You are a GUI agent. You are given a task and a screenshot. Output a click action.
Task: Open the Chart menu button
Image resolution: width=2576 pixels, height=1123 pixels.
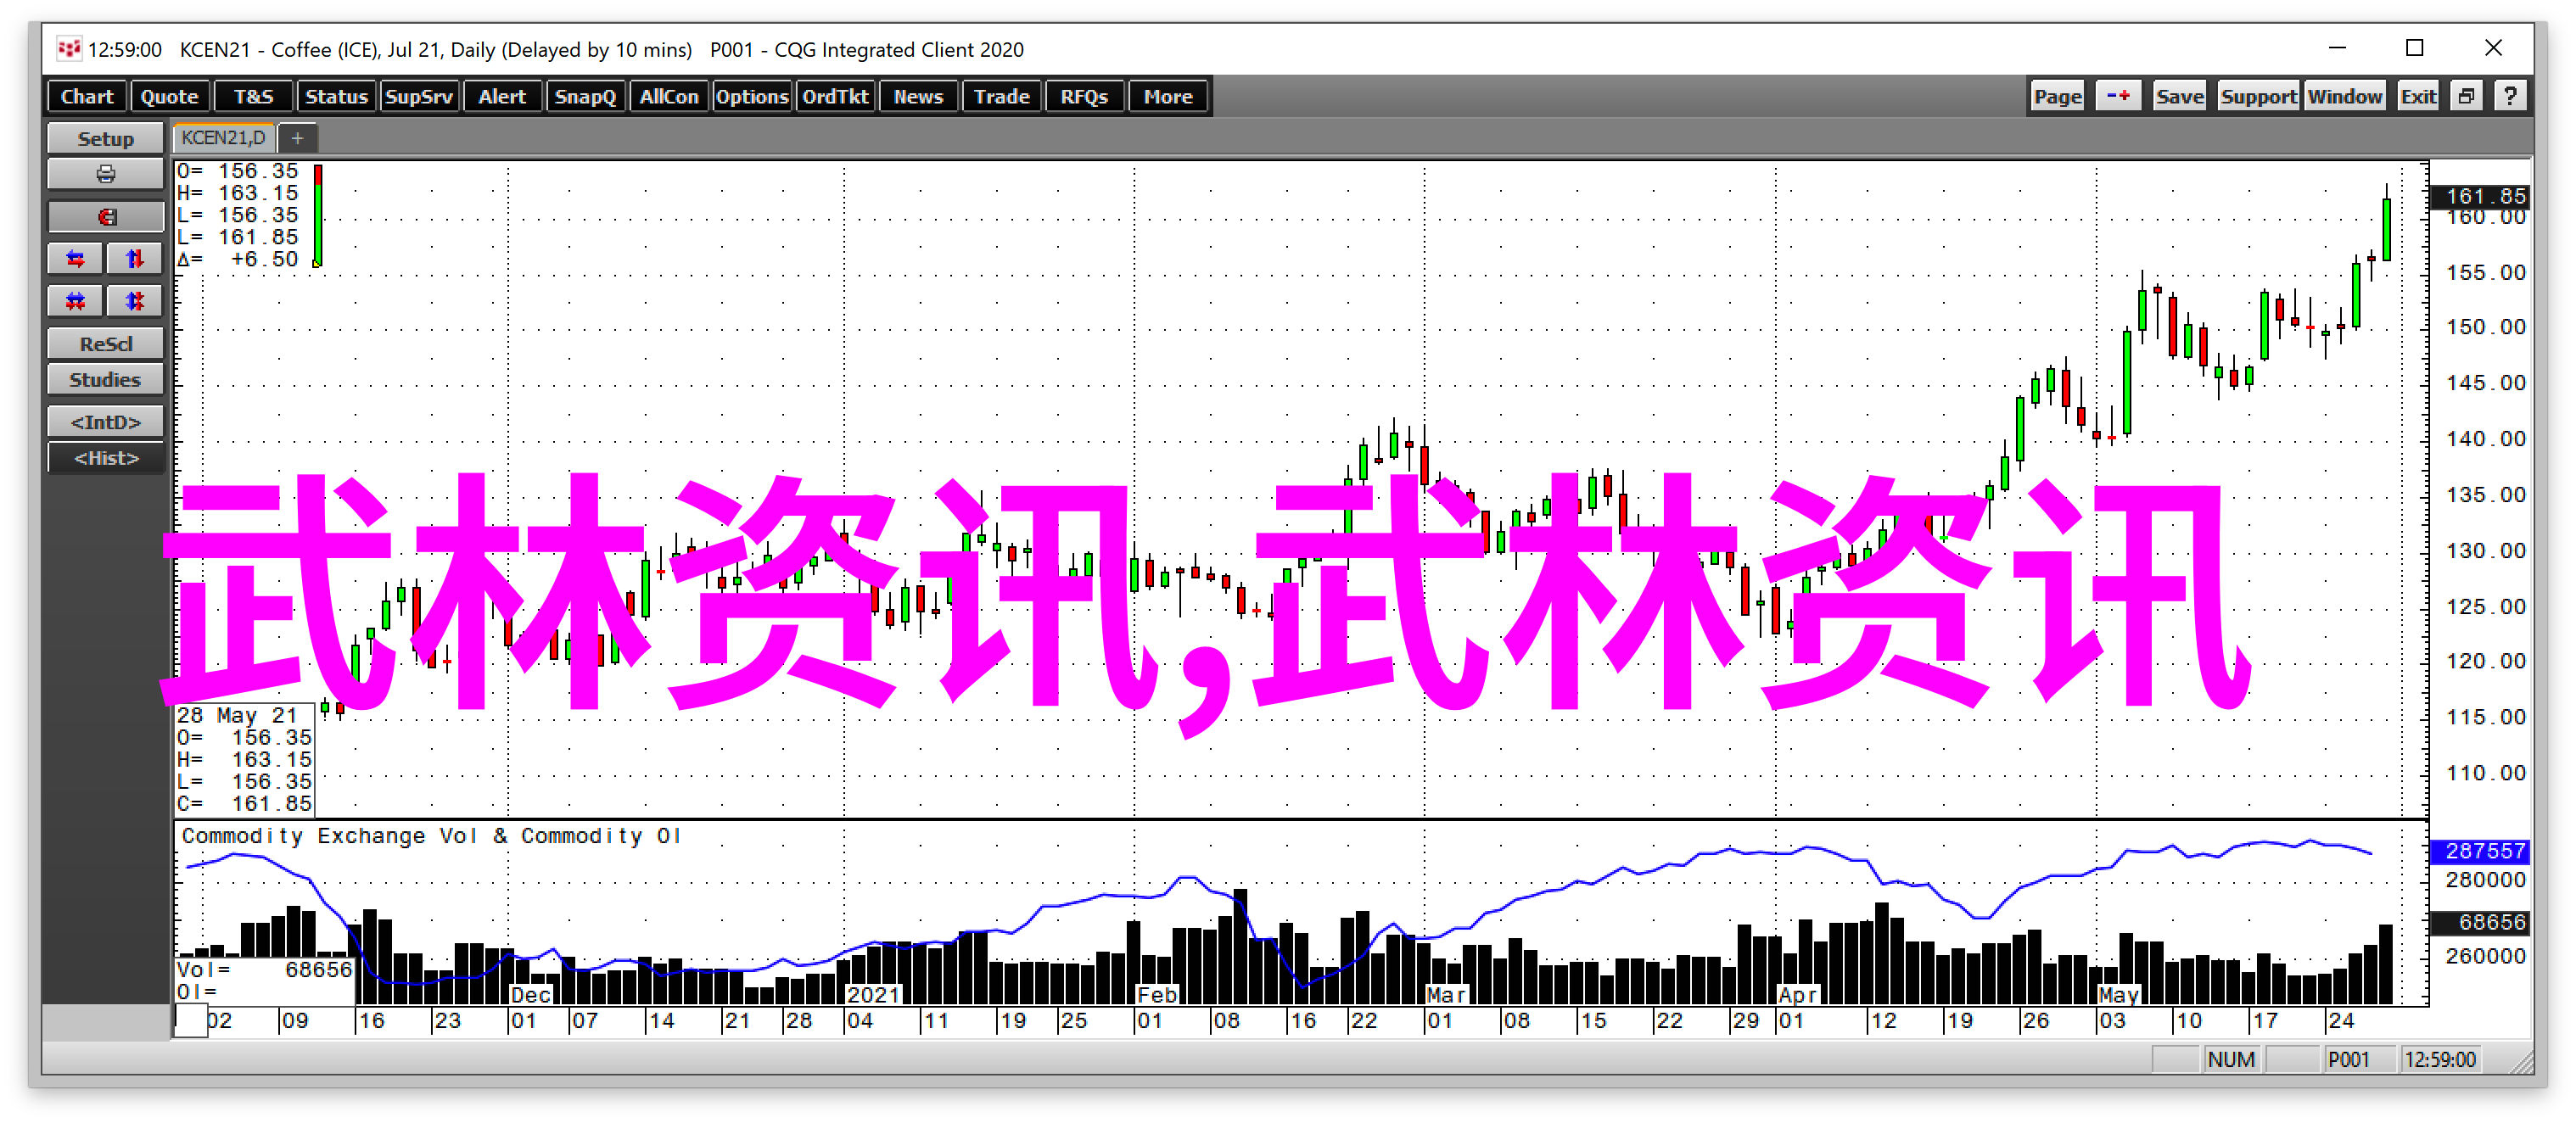[x=87, y=97]
